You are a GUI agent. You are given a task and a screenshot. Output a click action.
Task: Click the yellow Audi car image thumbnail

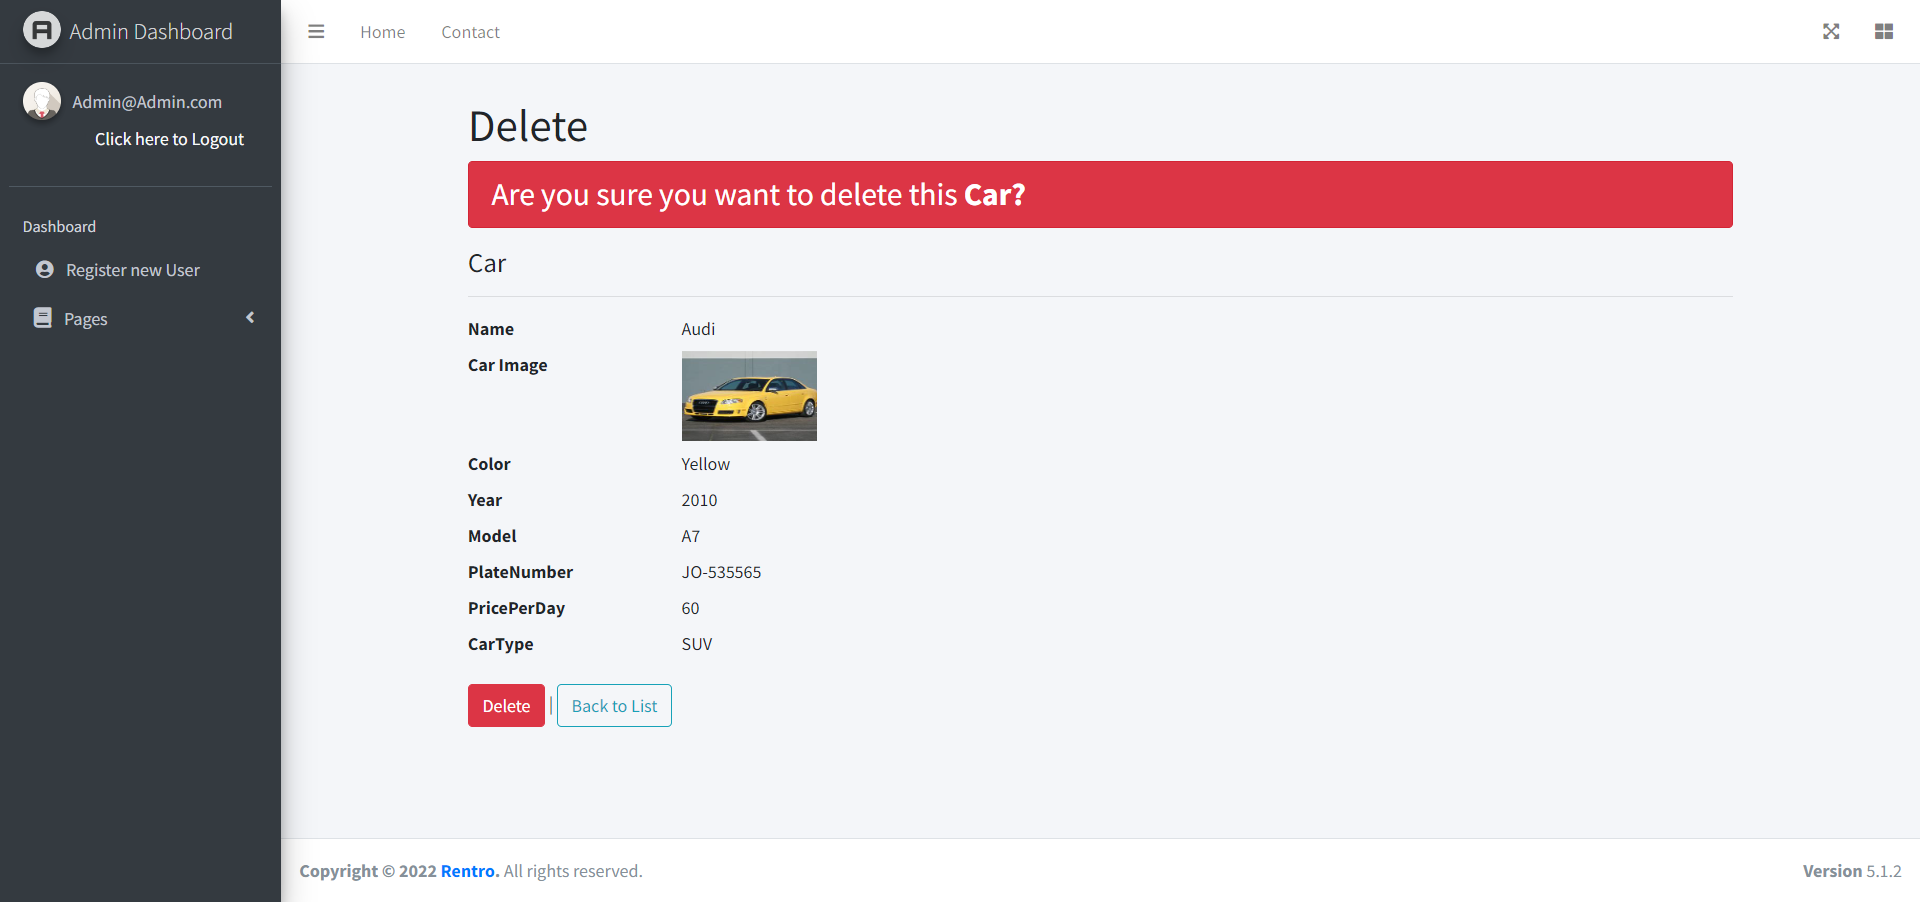point(749,395)
